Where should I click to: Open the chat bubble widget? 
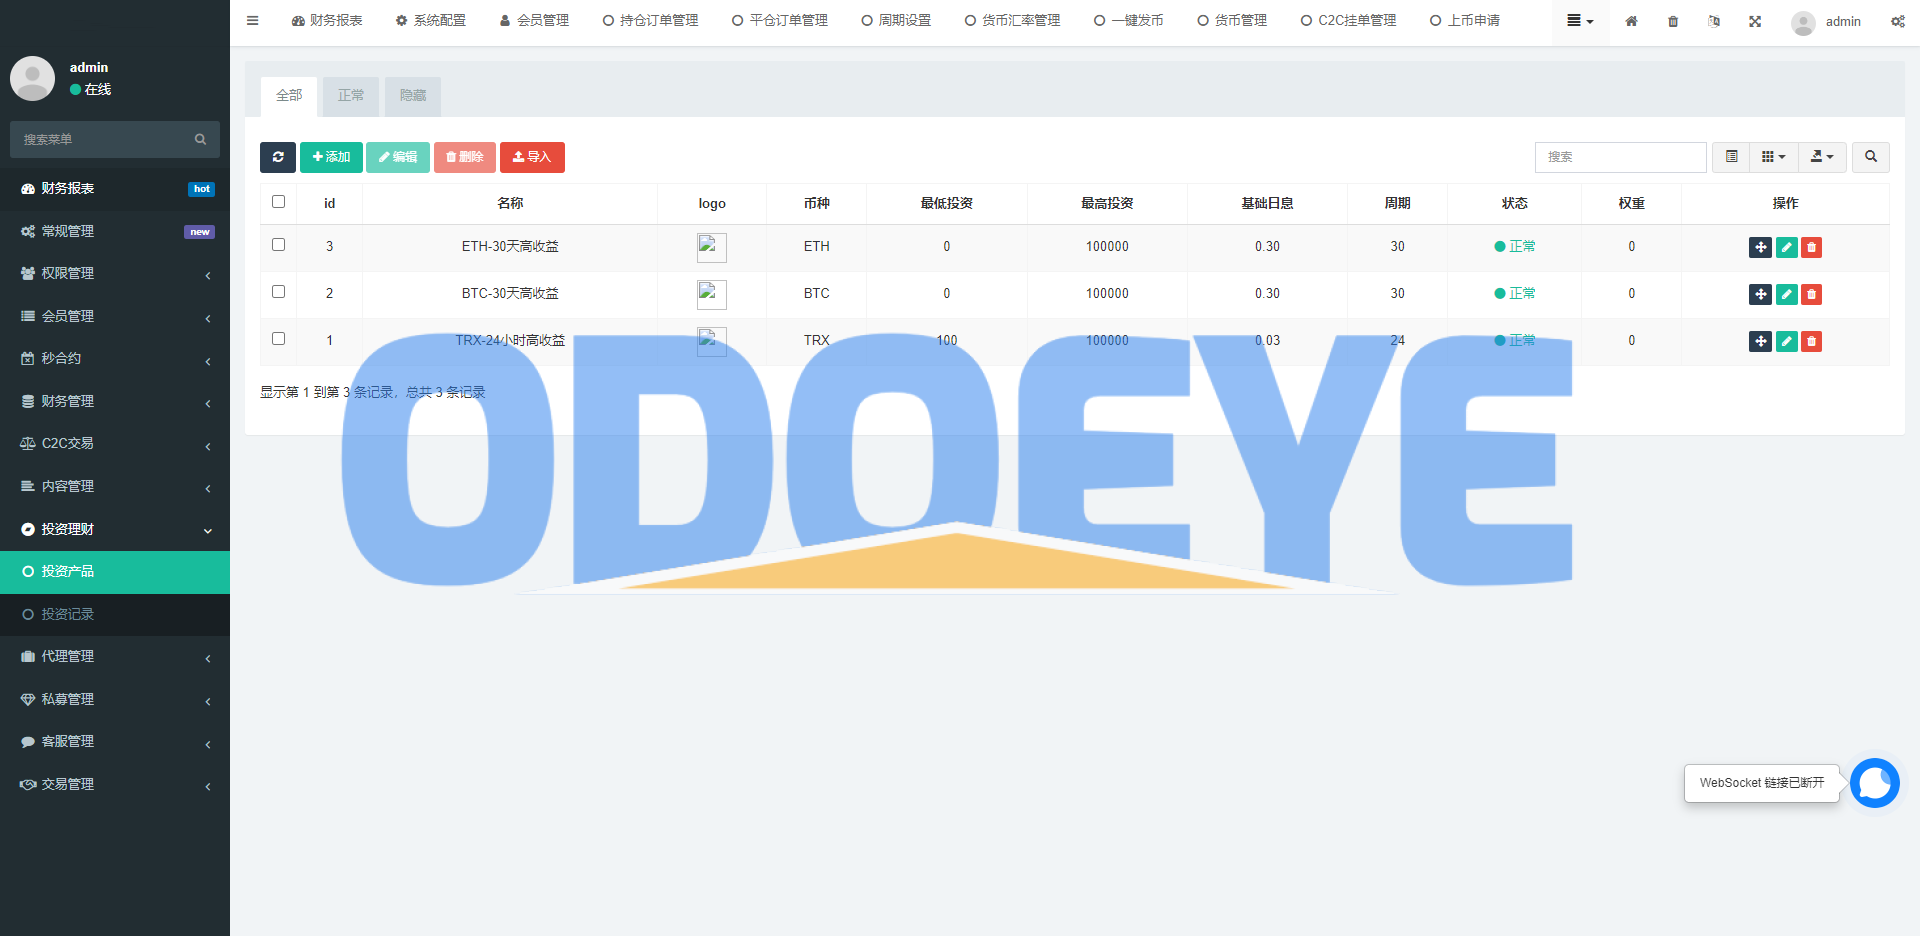[x=1874, y=783]
